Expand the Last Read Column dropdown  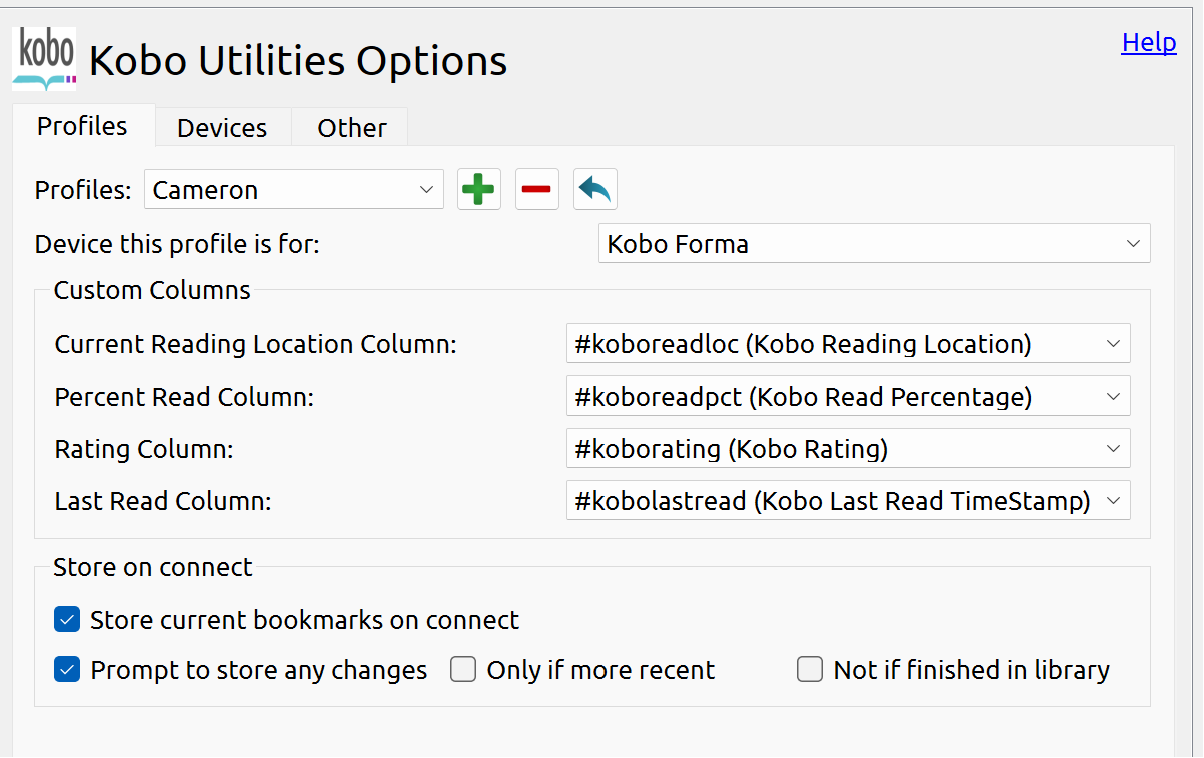[847, 501]
